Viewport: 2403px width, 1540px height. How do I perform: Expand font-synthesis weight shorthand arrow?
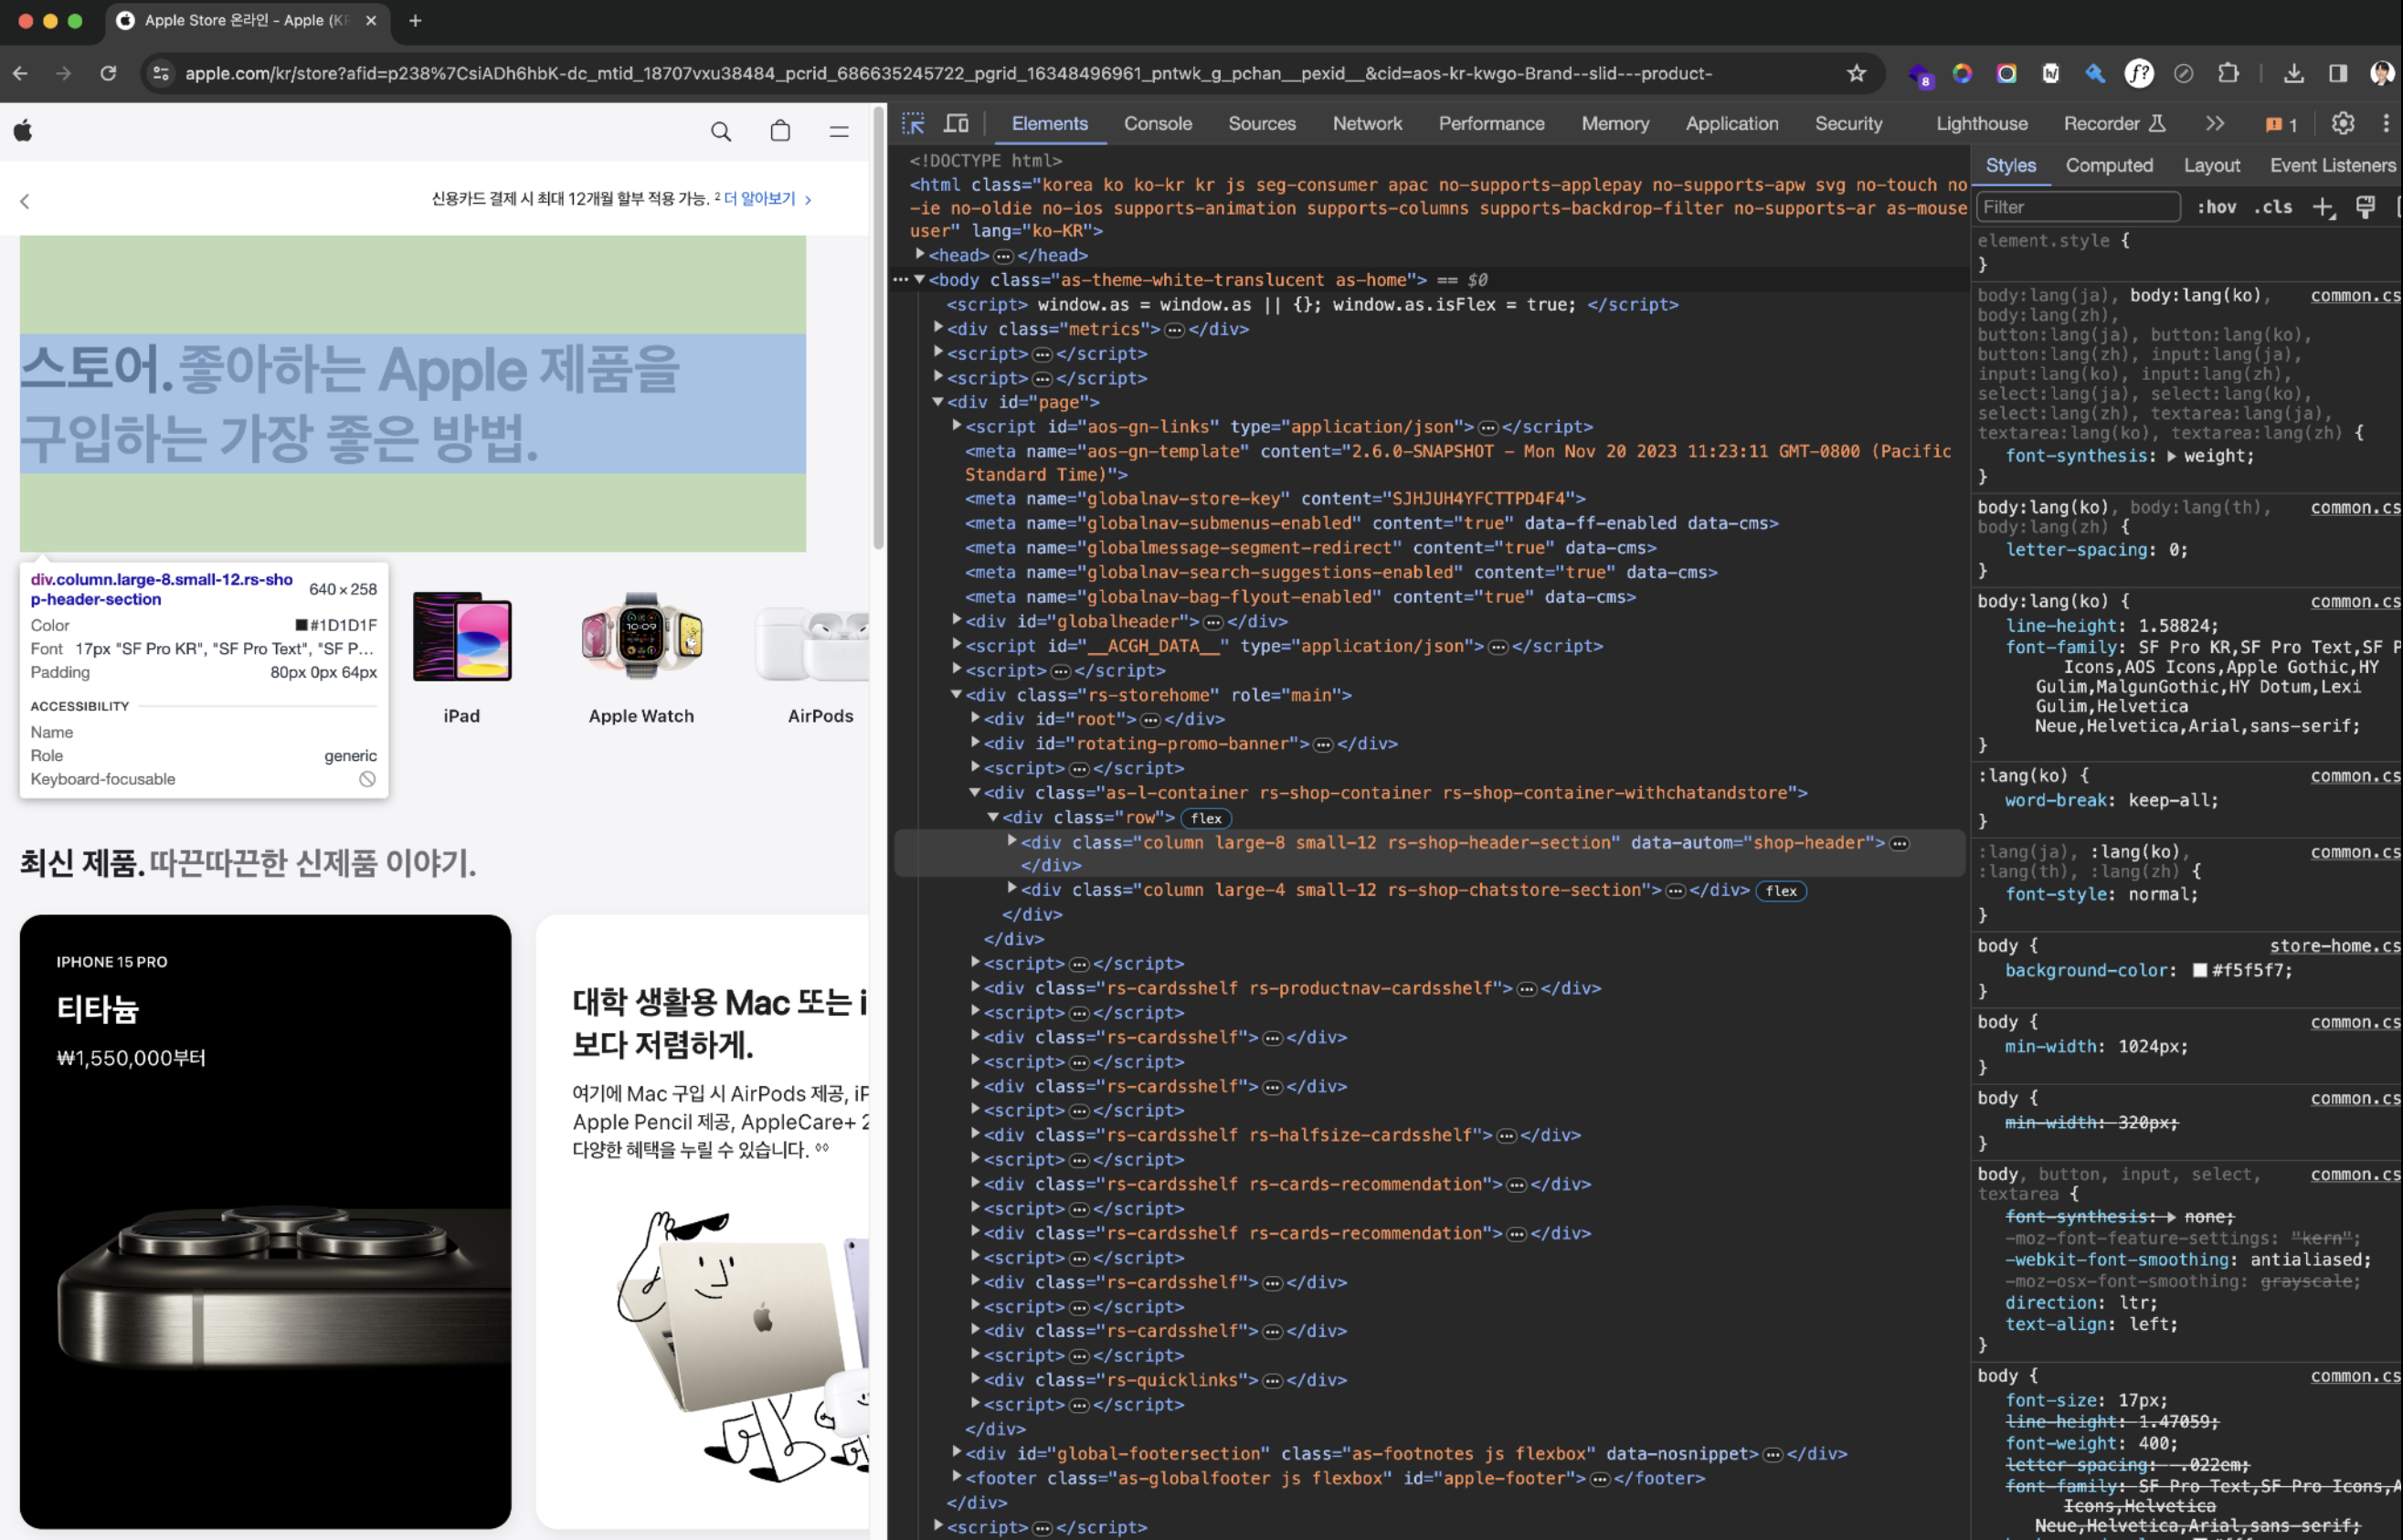[2170, 456]
